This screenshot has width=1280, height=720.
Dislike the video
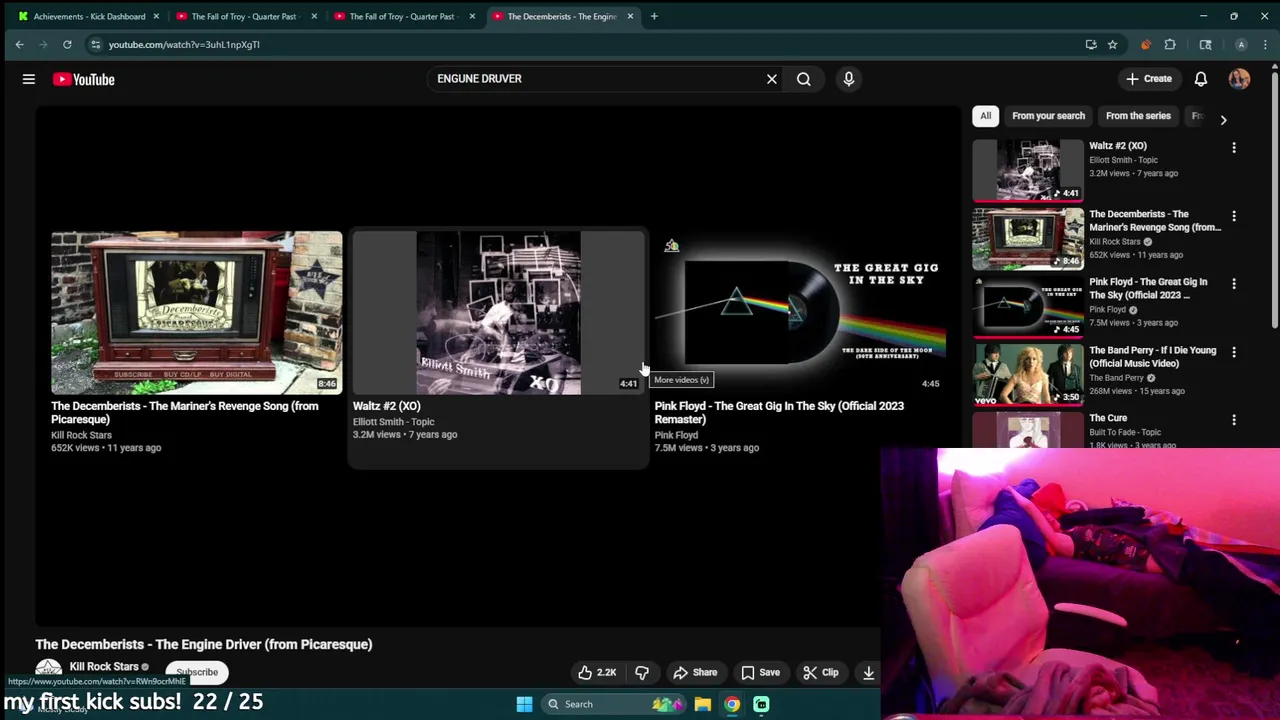642,673
